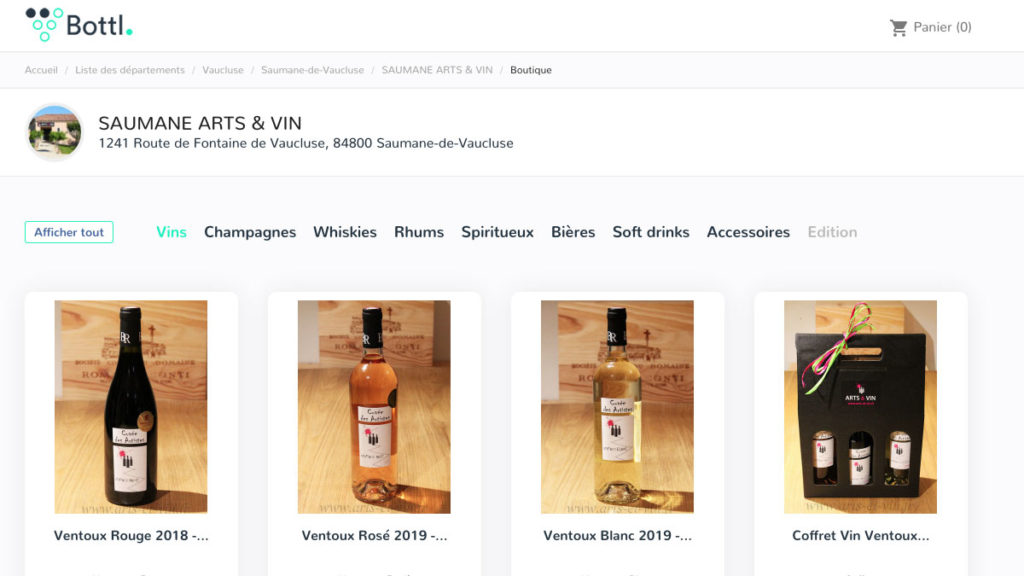The width and height of the screenshot is (1024, 576).
Task: Open the Soft drinks category
Action: click(651, 232)
